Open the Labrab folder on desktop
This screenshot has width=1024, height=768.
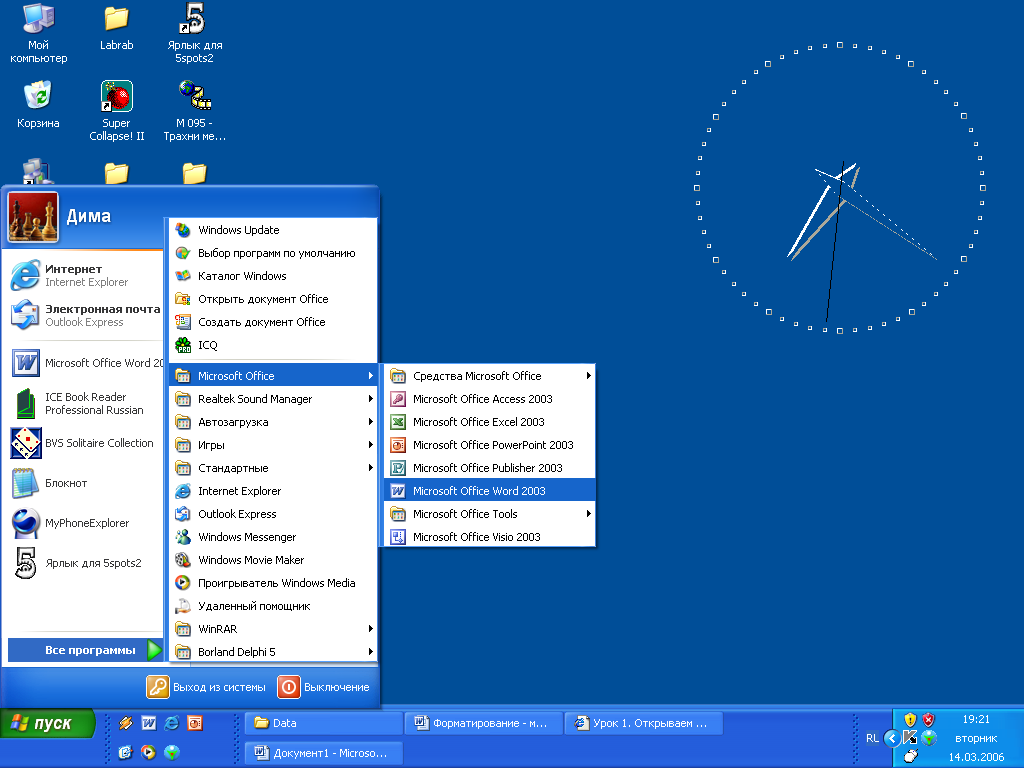pyautogui.click(x=116, y=29)
